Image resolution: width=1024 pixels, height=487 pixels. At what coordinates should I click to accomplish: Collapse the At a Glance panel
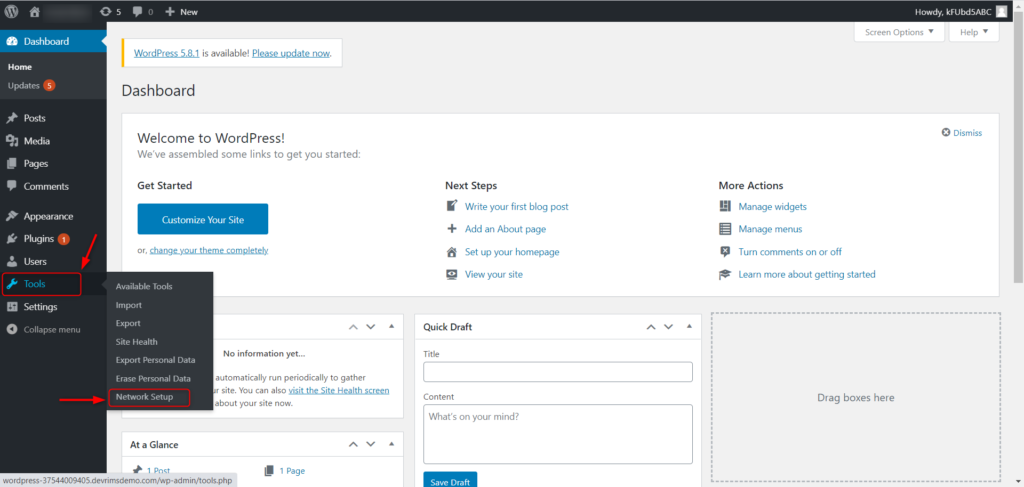(391, 444)
